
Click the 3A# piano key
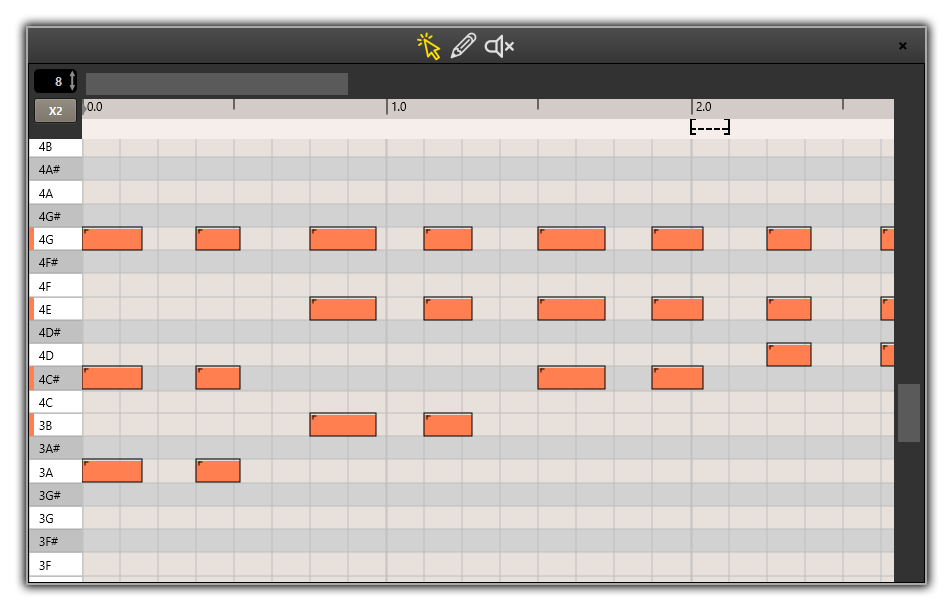pos(56,448)
